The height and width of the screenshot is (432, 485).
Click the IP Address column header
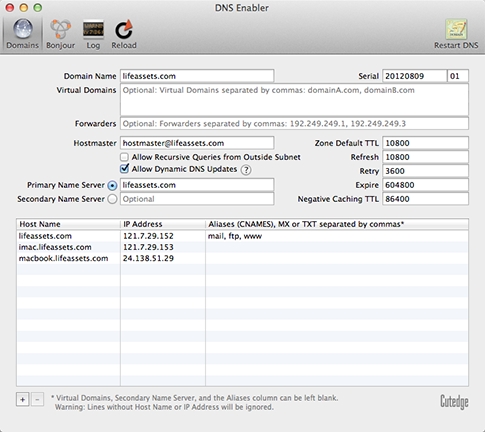pyautogui.click(x=163, y=224)
